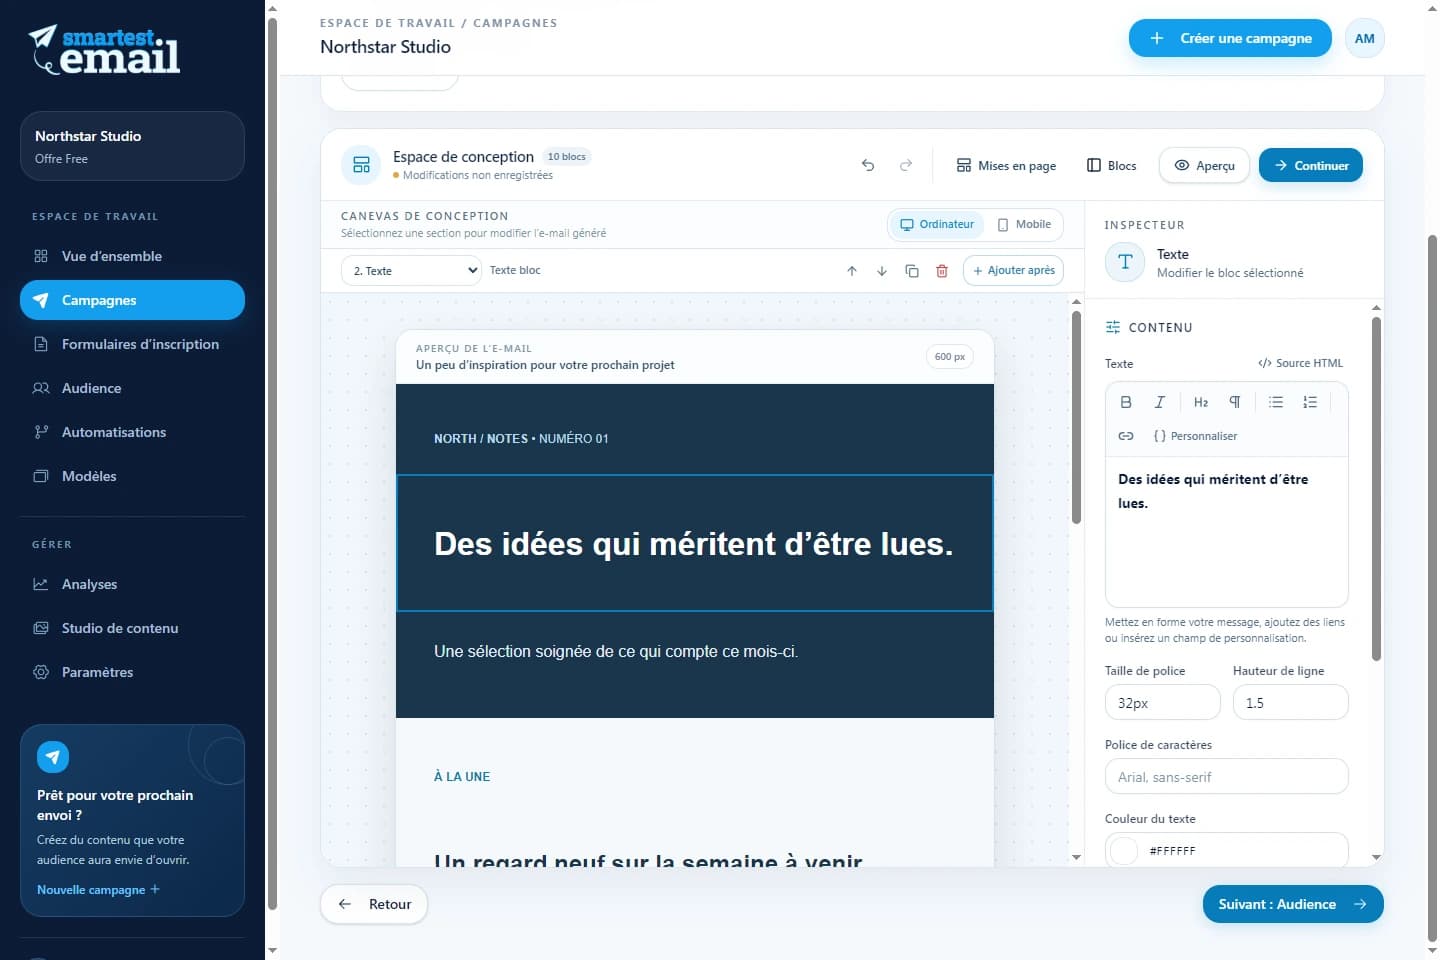Click the undo arrow icon
The image size is (1440, 960).
click(868, 165)
